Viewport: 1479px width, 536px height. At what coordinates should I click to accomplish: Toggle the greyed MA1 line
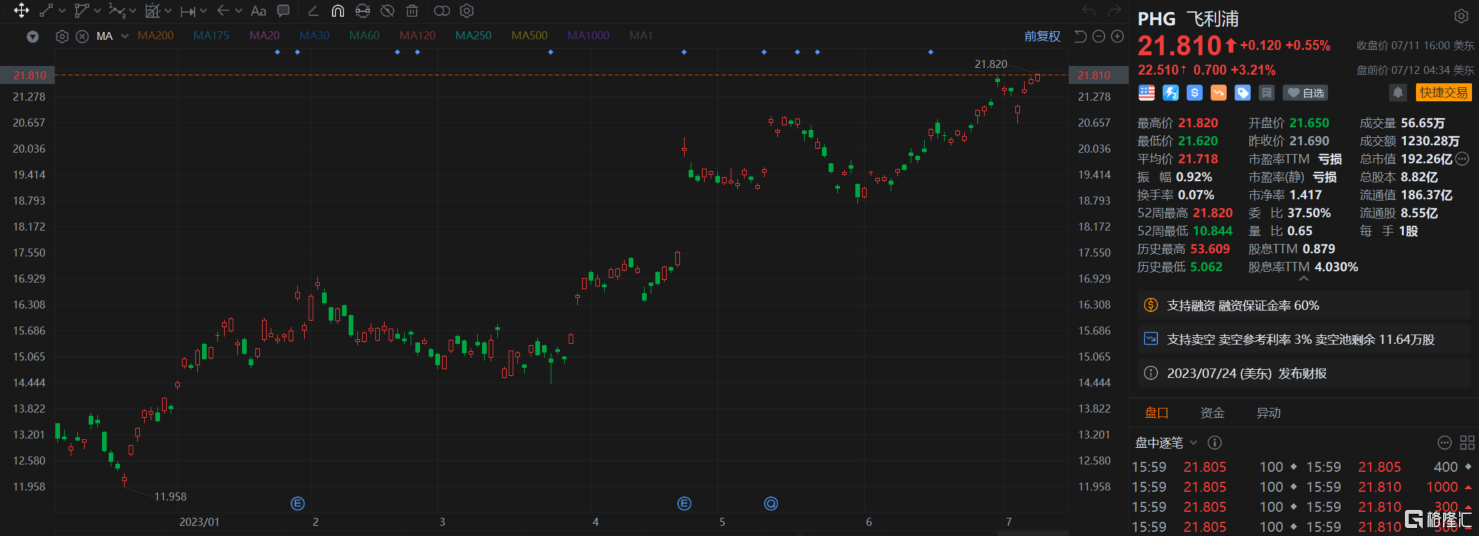pyautogui.click(x=641, y=36)
